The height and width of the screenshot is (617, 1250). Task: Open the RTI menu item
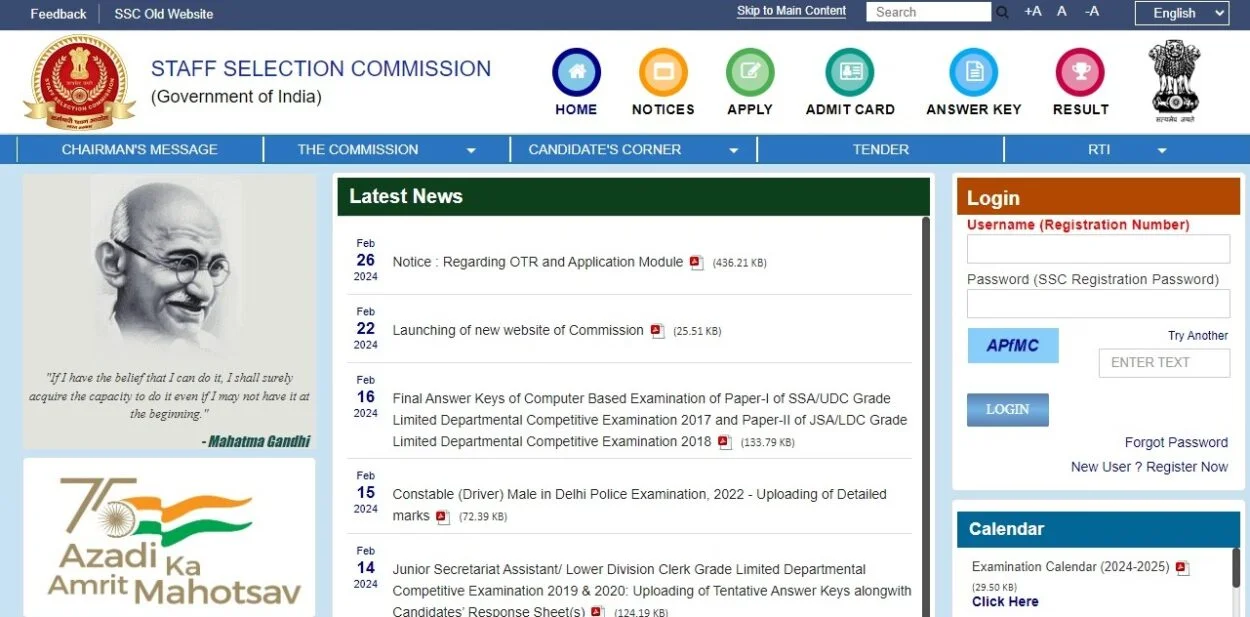pyautogui.click(x=1099, y=150)
